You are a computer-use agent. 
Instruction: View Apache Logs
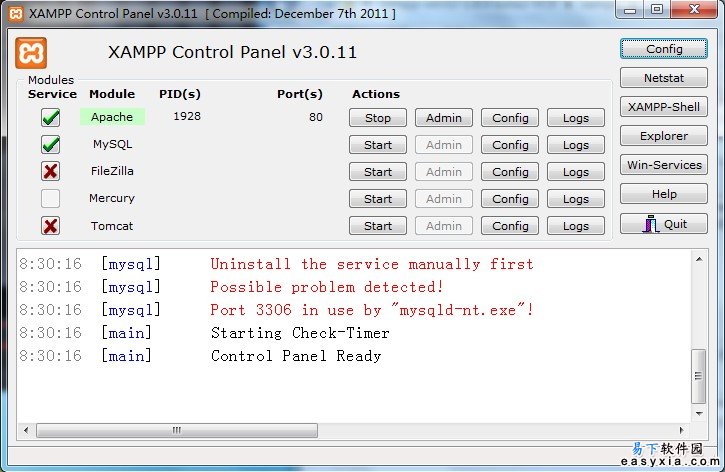576,118
